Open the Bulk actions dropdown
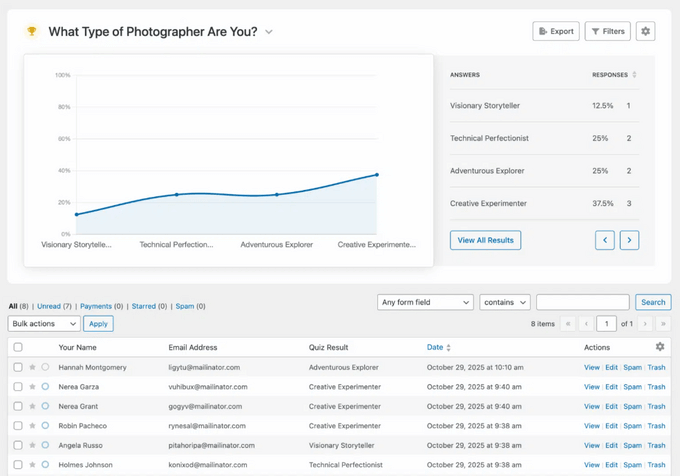Screen dimensions: 680x476 (x=44, y=324)
